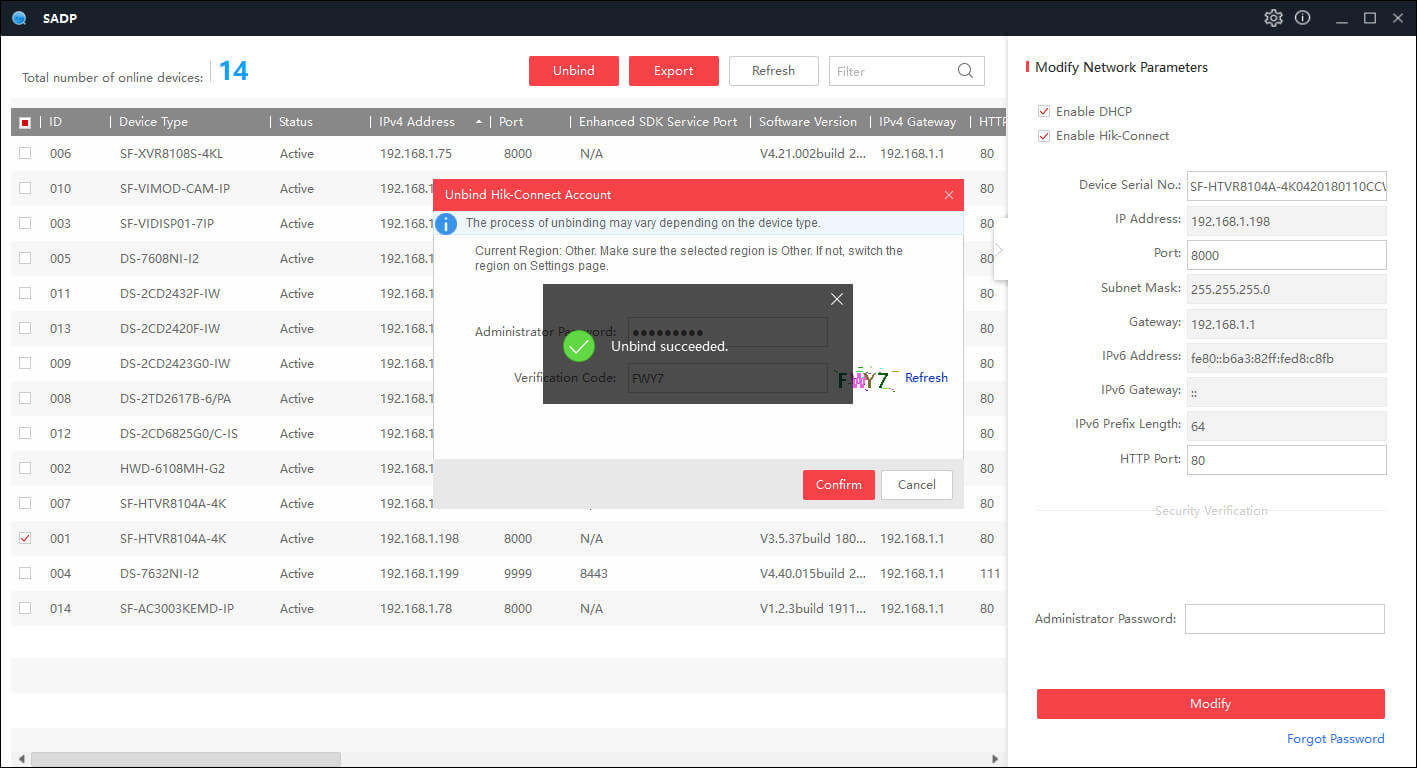Screen dimensions: 1417x768
Task: Cancel the unbind dialog
Action: [x=916, y=485]
